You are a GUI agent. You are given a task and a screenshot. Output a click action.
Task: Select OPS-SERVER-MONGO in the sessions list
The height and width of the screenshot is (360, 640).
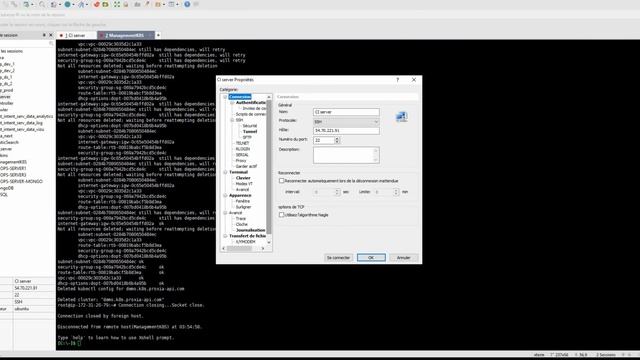[21, 181]
